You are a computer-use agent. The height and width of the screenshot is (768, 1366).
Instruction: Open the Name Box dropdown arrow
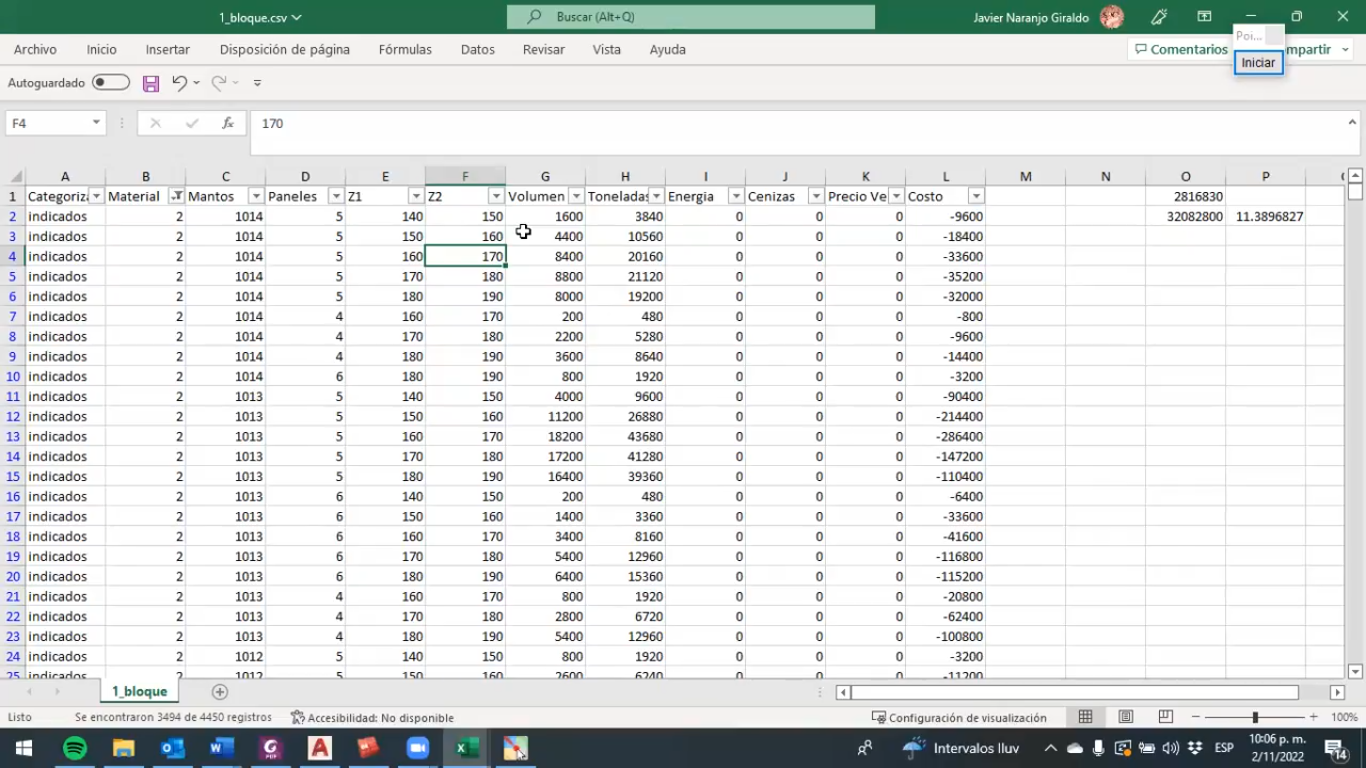click(x=96, y=123)
